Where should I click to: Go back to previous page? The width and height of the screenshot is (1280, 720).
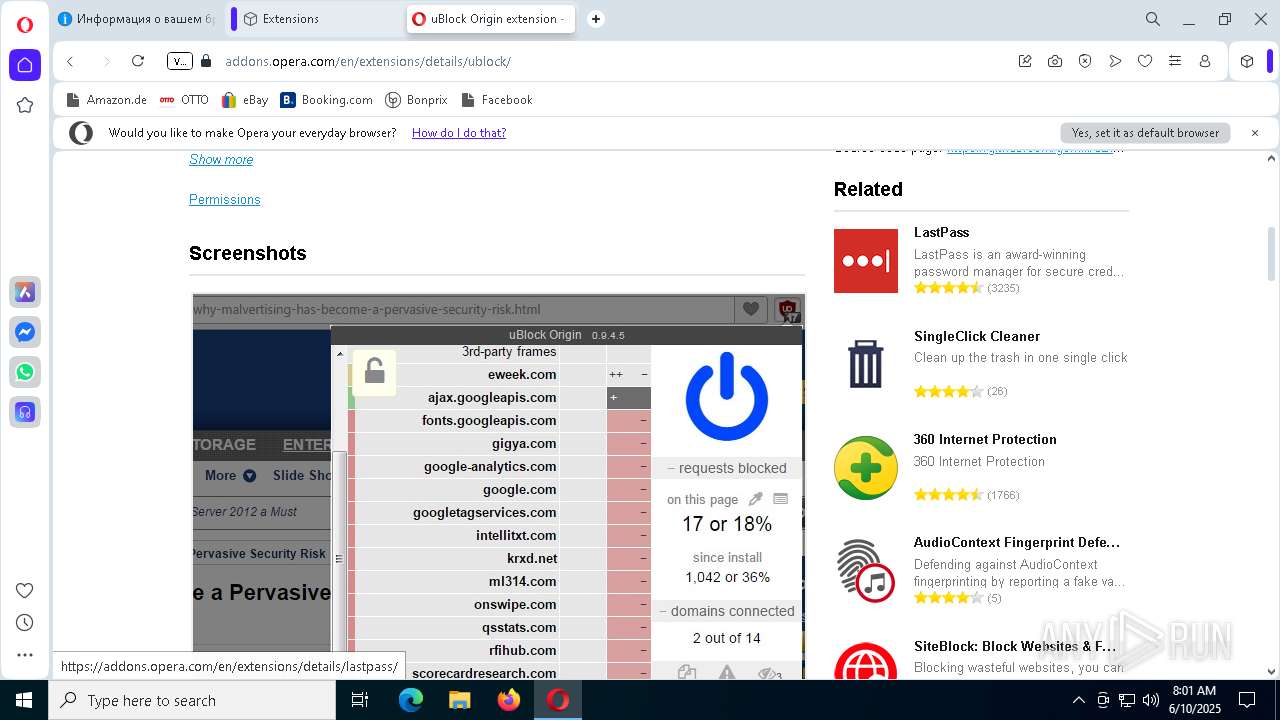tap(70, 61)
